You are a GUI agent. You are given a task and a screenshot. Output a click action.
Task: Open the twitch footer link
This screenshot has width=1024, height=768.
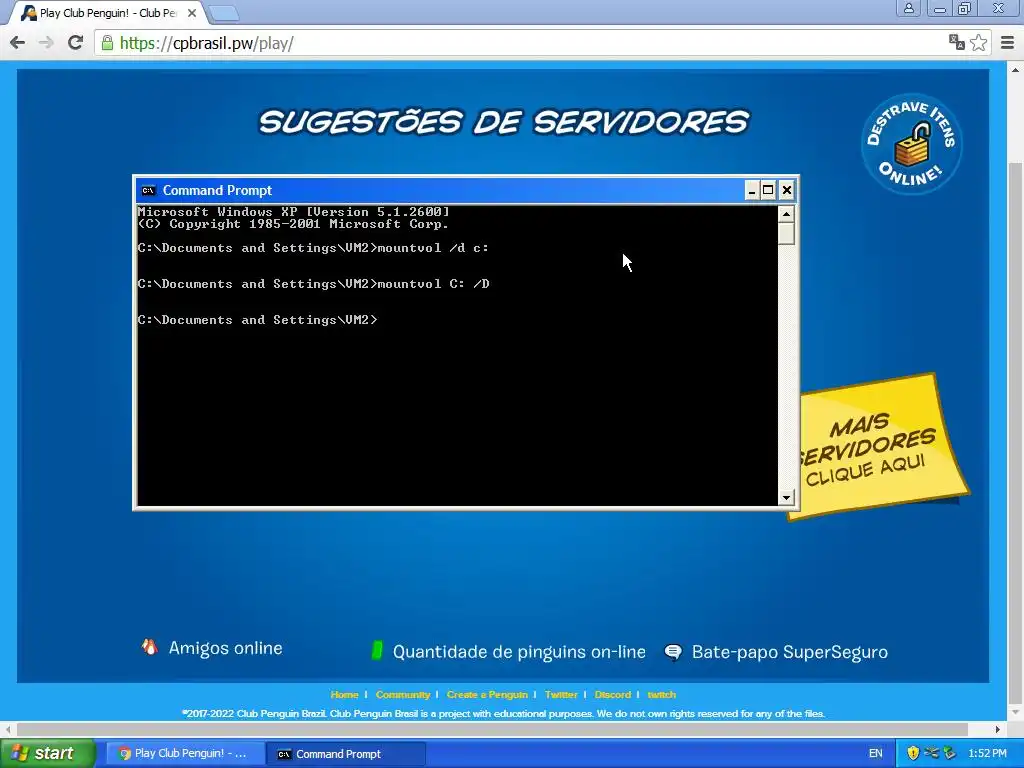coord(662,694)
